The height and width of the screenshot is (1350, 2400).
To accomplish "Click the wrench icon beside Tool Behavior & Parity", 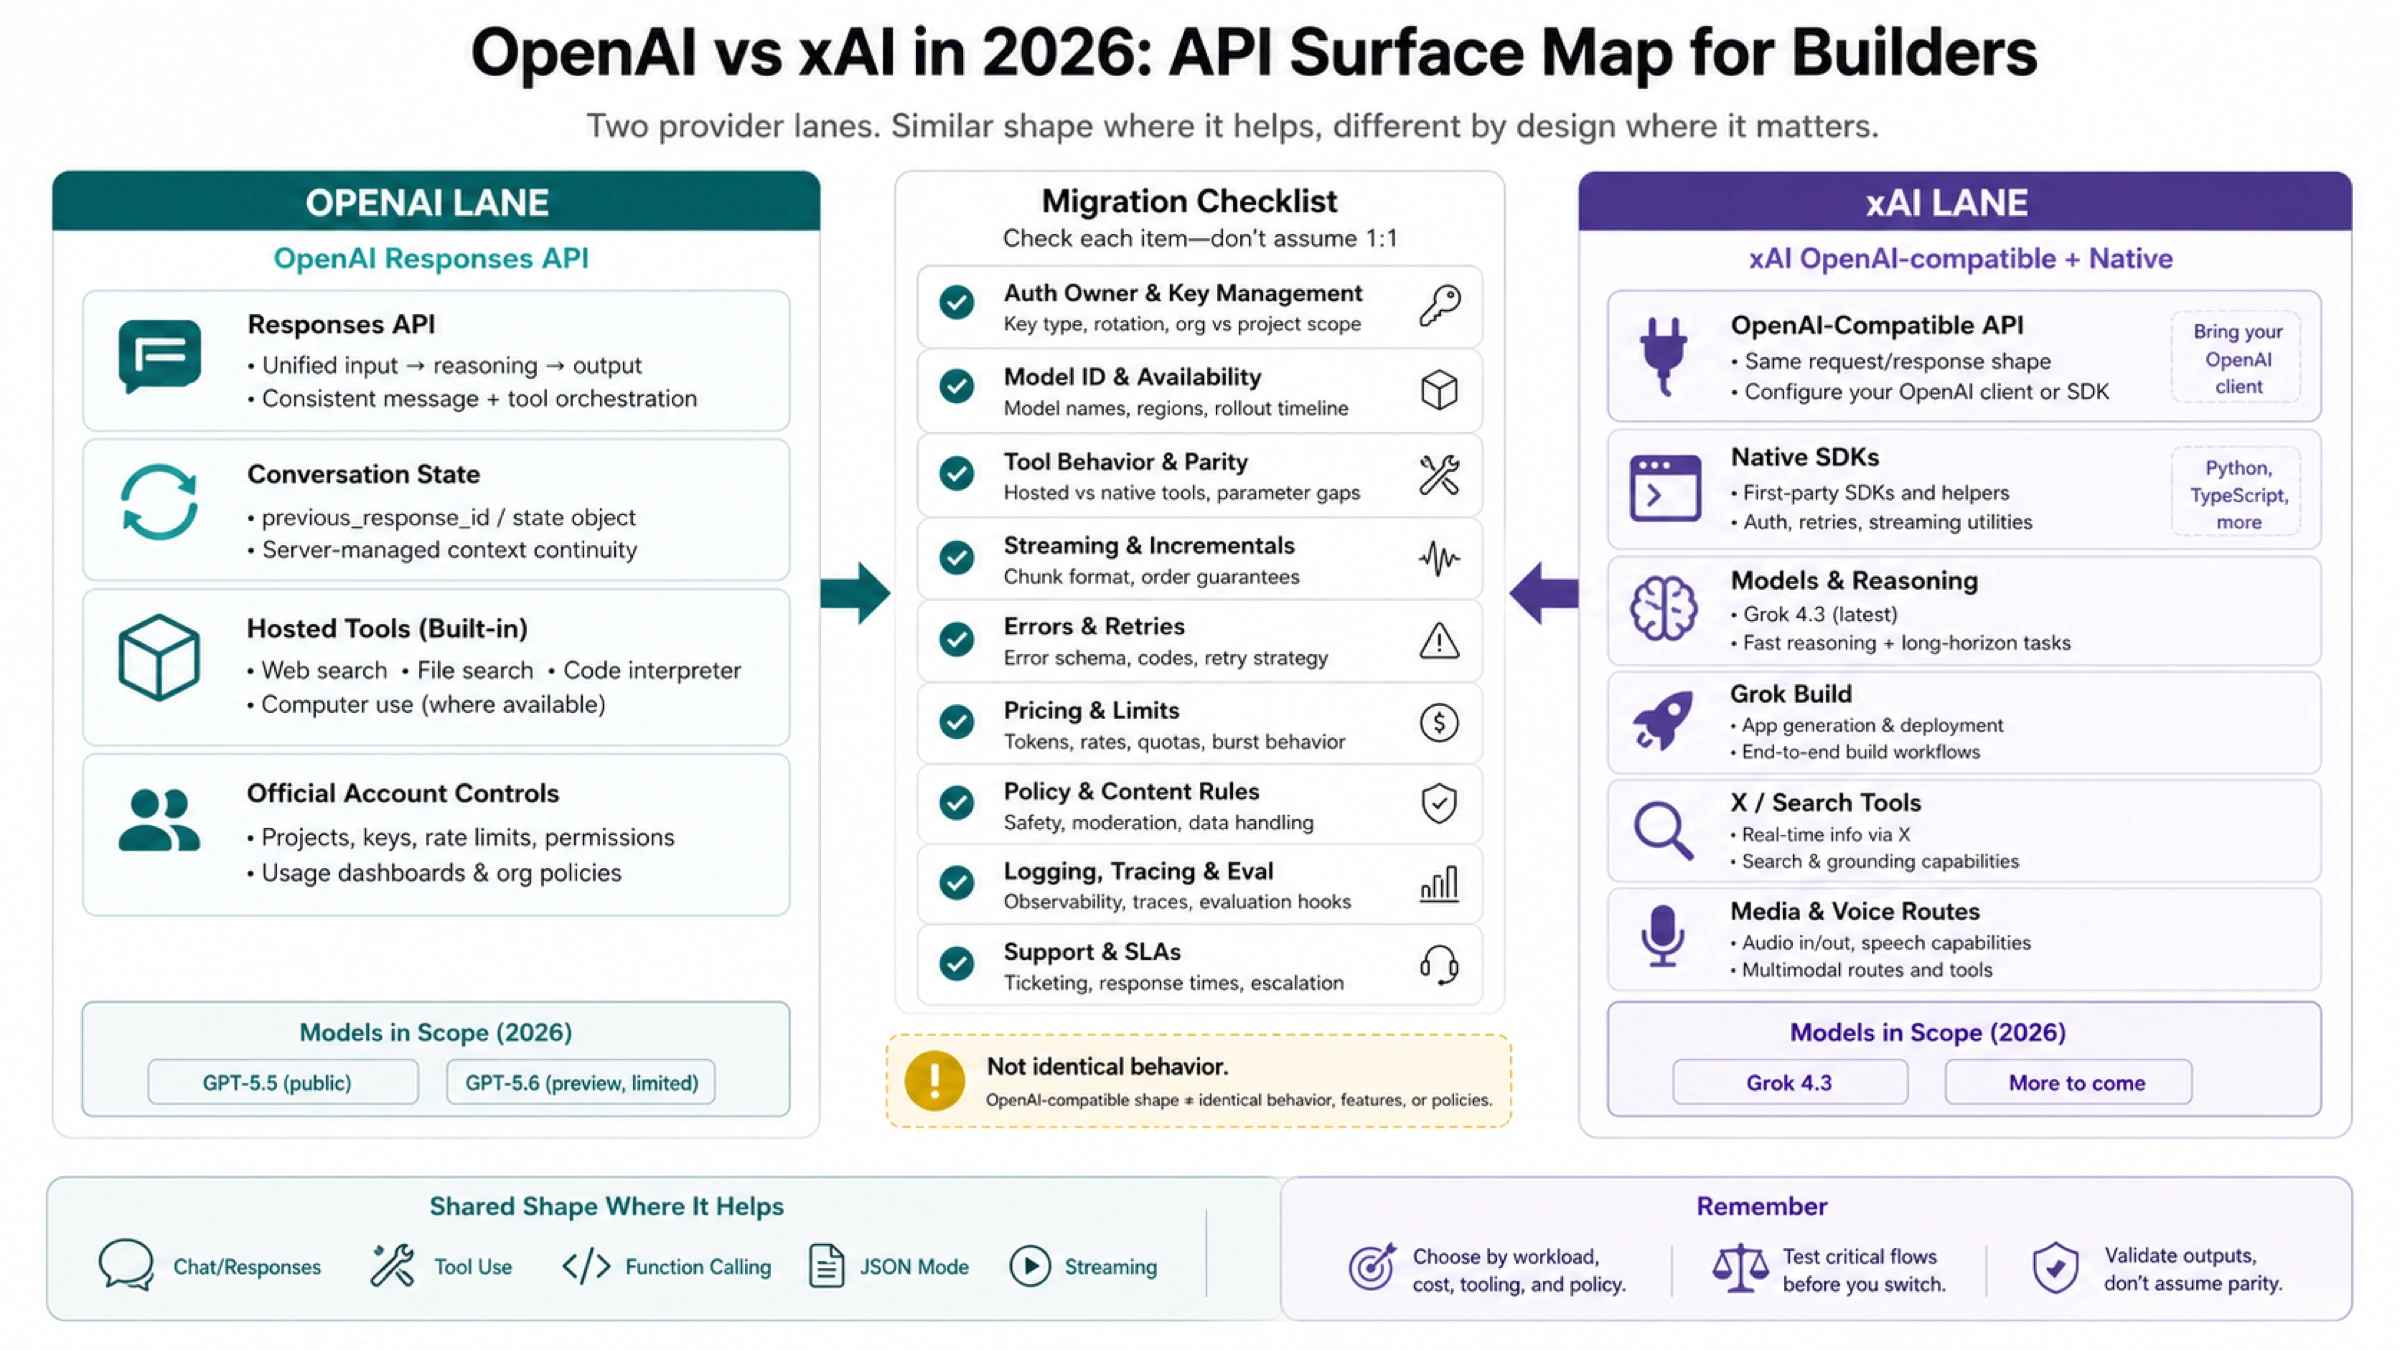I will 1439,475.
